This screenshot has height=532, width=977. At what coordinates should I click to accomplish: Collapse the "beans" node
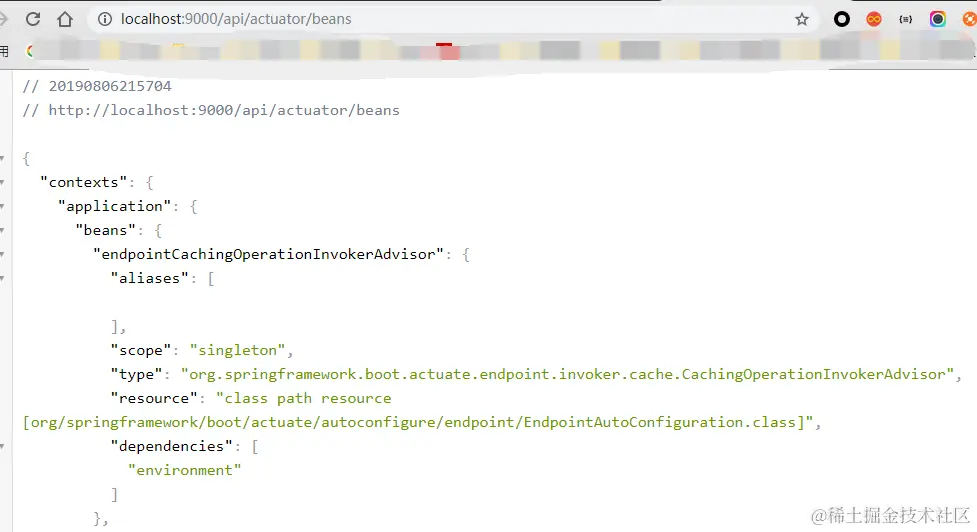(2, 230)
